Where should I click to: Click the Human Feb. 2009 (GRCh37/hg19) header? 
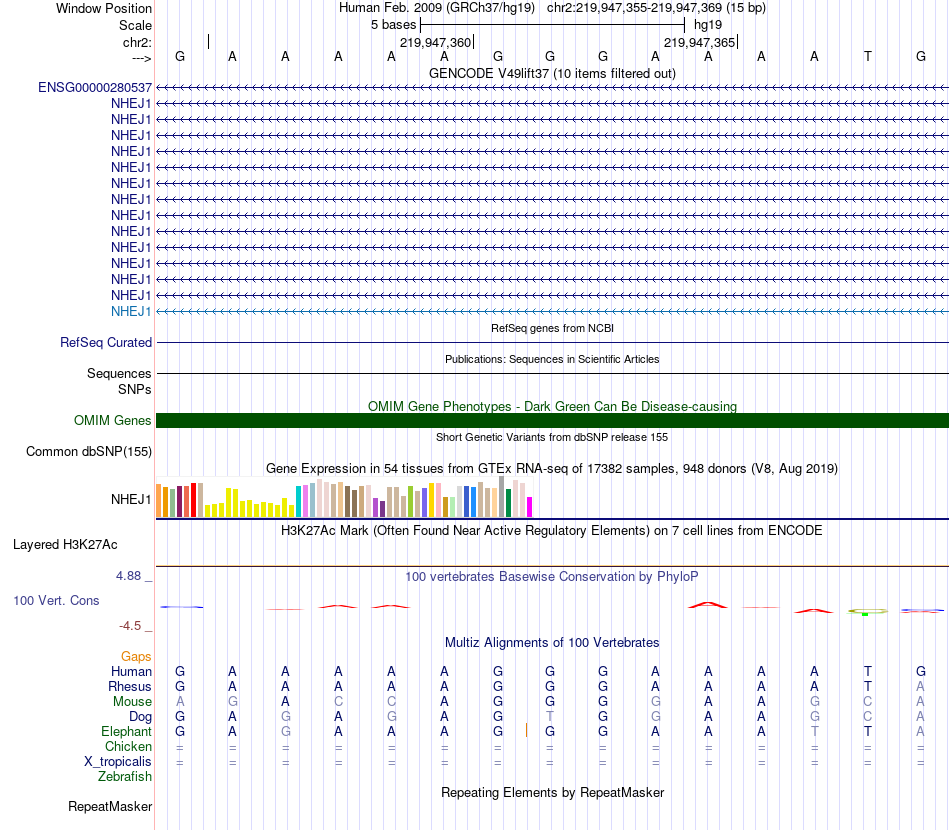click(436, 8)
